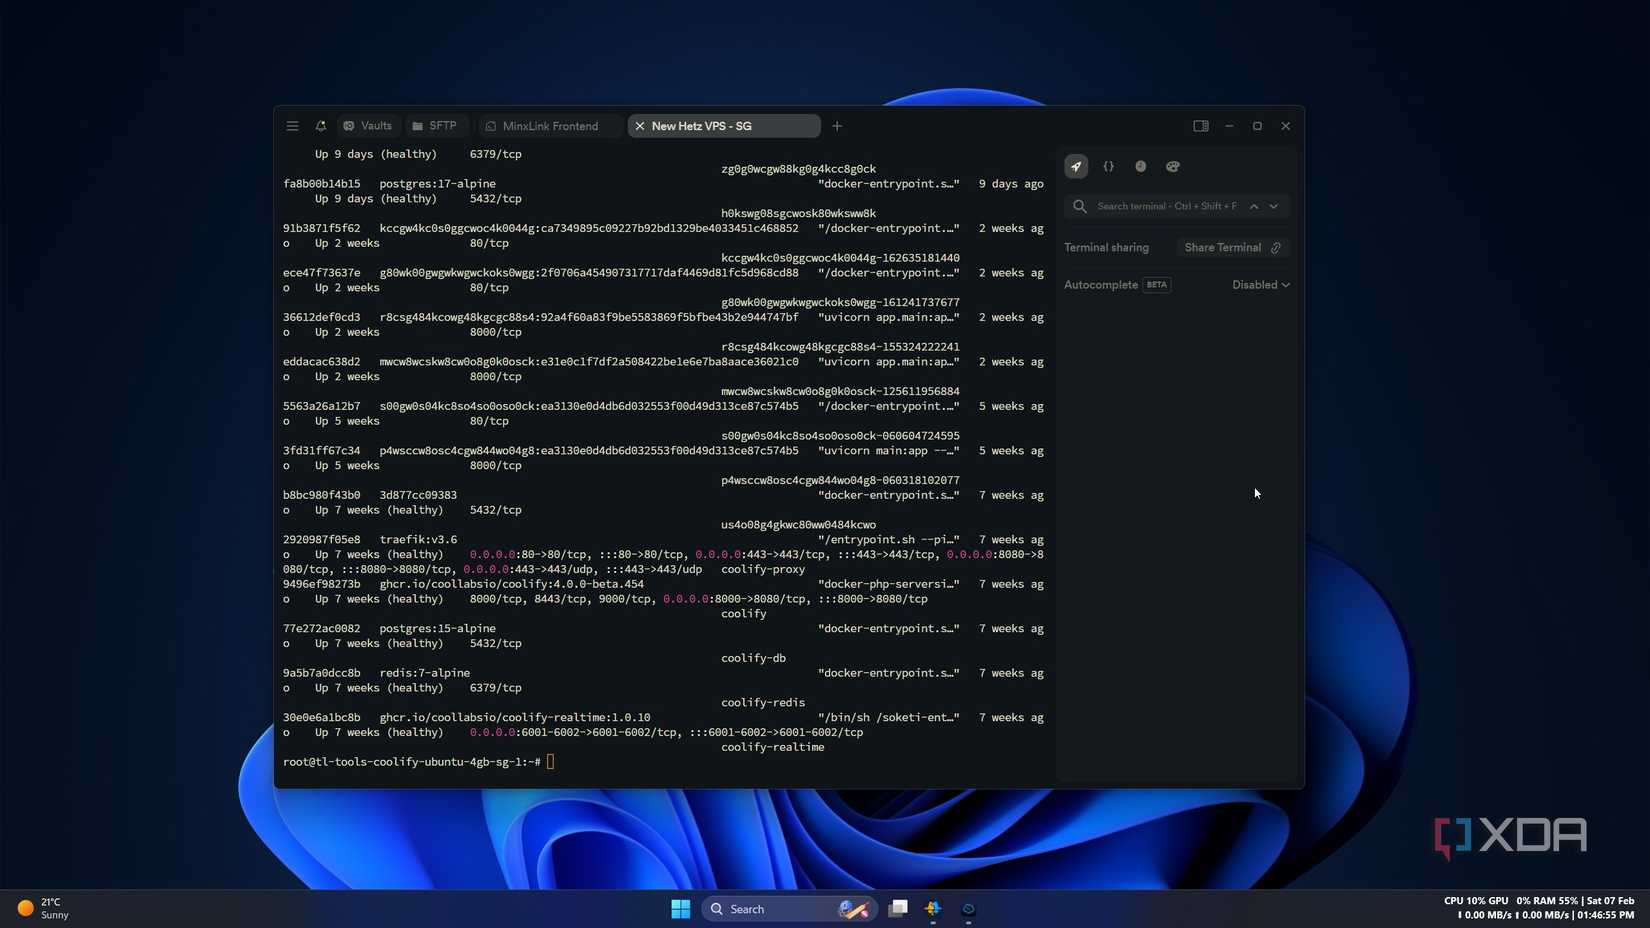Click the taskbar Search box
This screenshot has width=1650, height=928.
tap(789, 909)
